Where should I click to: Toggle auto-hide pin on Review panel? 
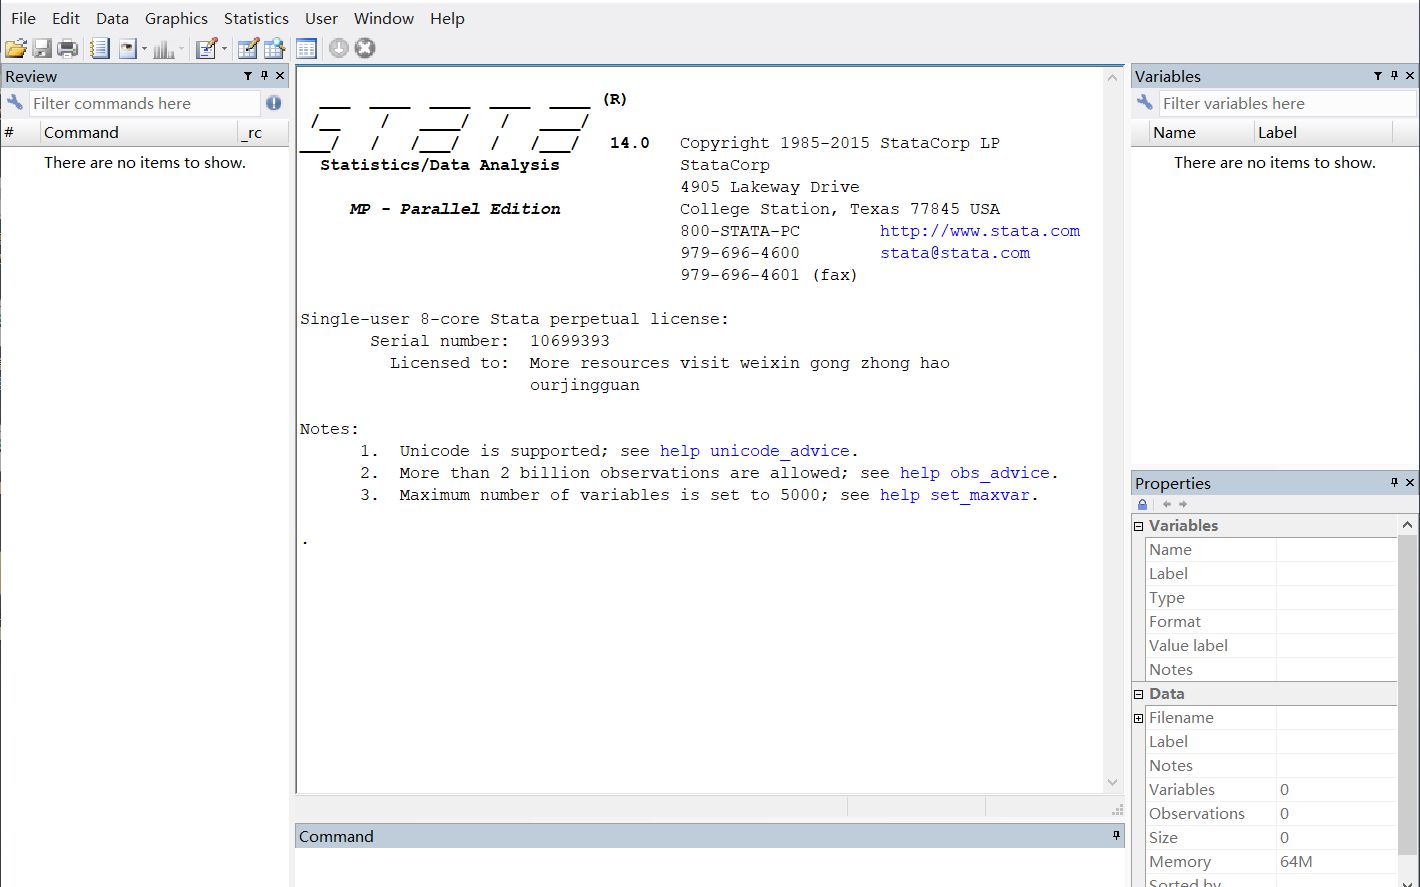point(263,75)
